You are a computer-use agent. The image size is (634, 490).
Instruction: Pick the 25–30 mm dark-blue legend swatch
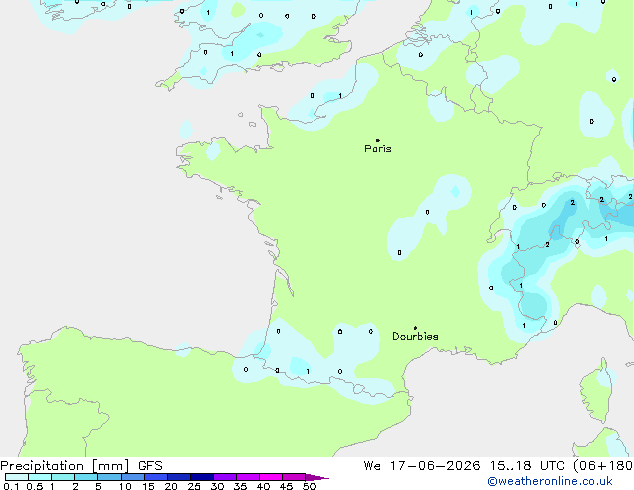click(x=201, y=477)
